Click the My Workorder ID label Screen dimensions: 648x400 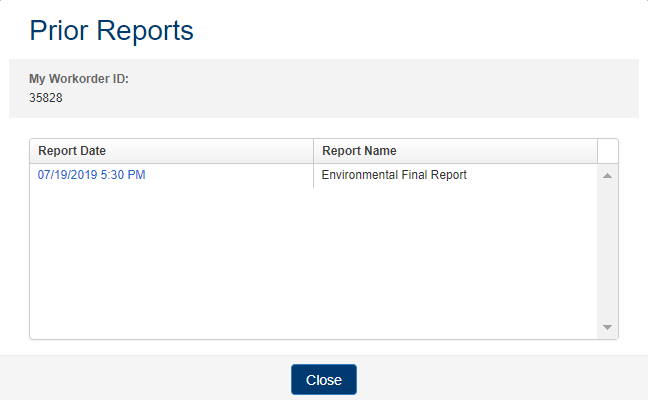(x=79, y=79)
